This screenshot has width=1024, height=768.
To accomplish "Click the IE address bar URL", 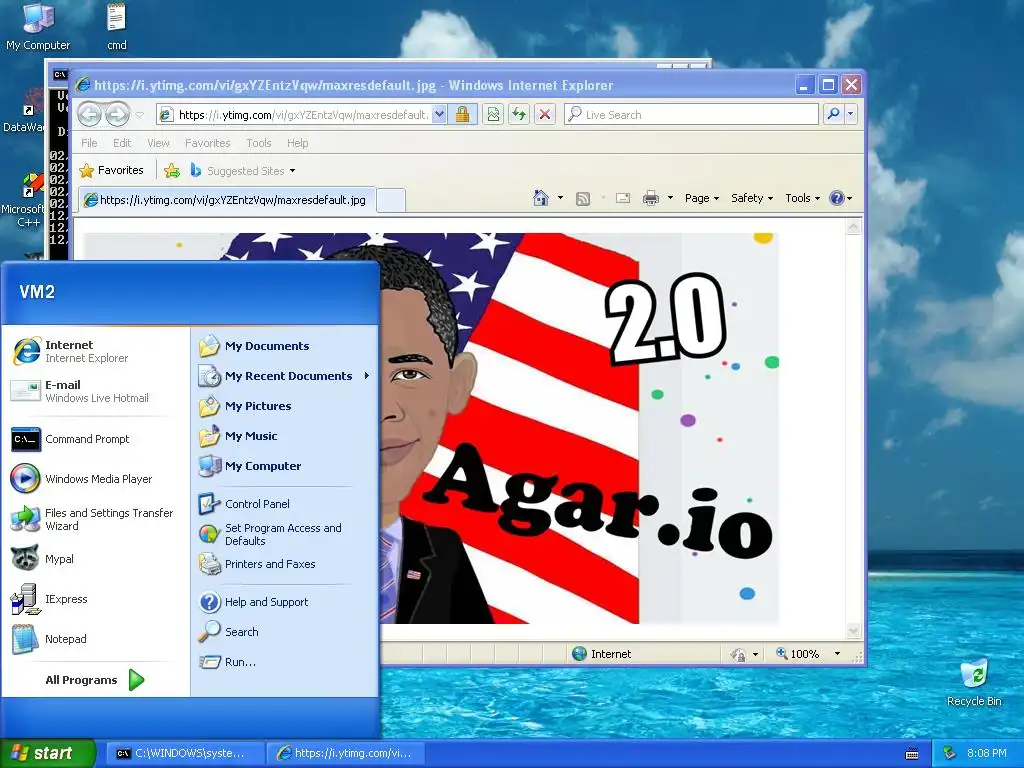I will pos(303,115).
